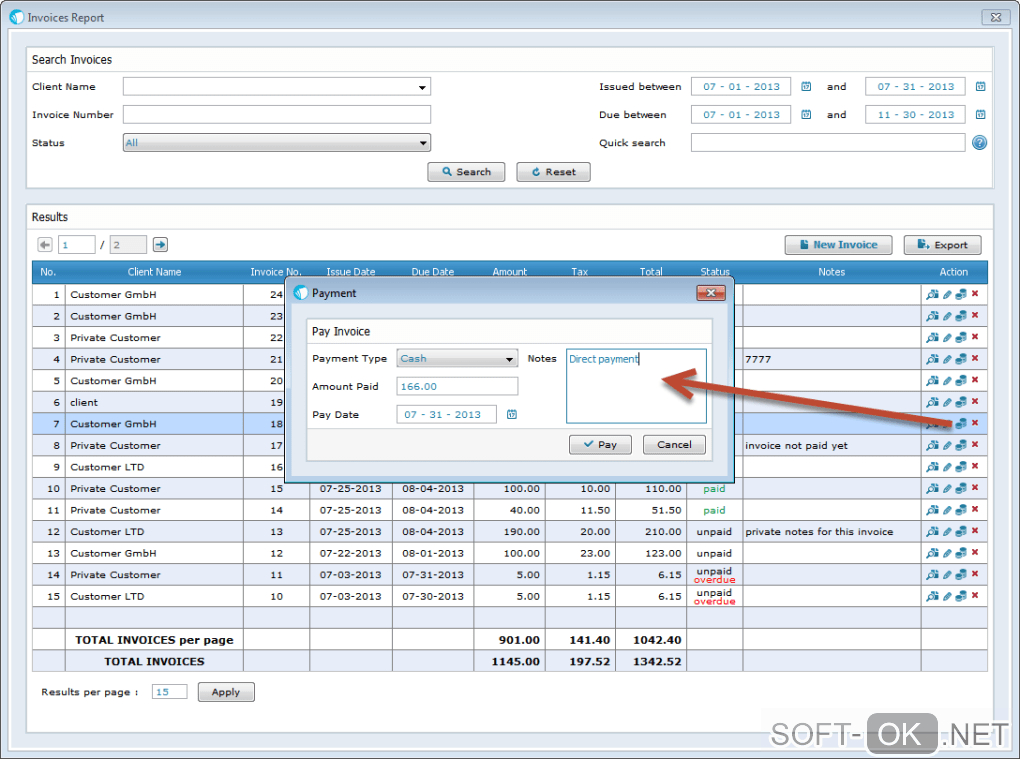Open calendar for Due between end date
Viewport: 1020px width, 759px height.
click(980, 114)
